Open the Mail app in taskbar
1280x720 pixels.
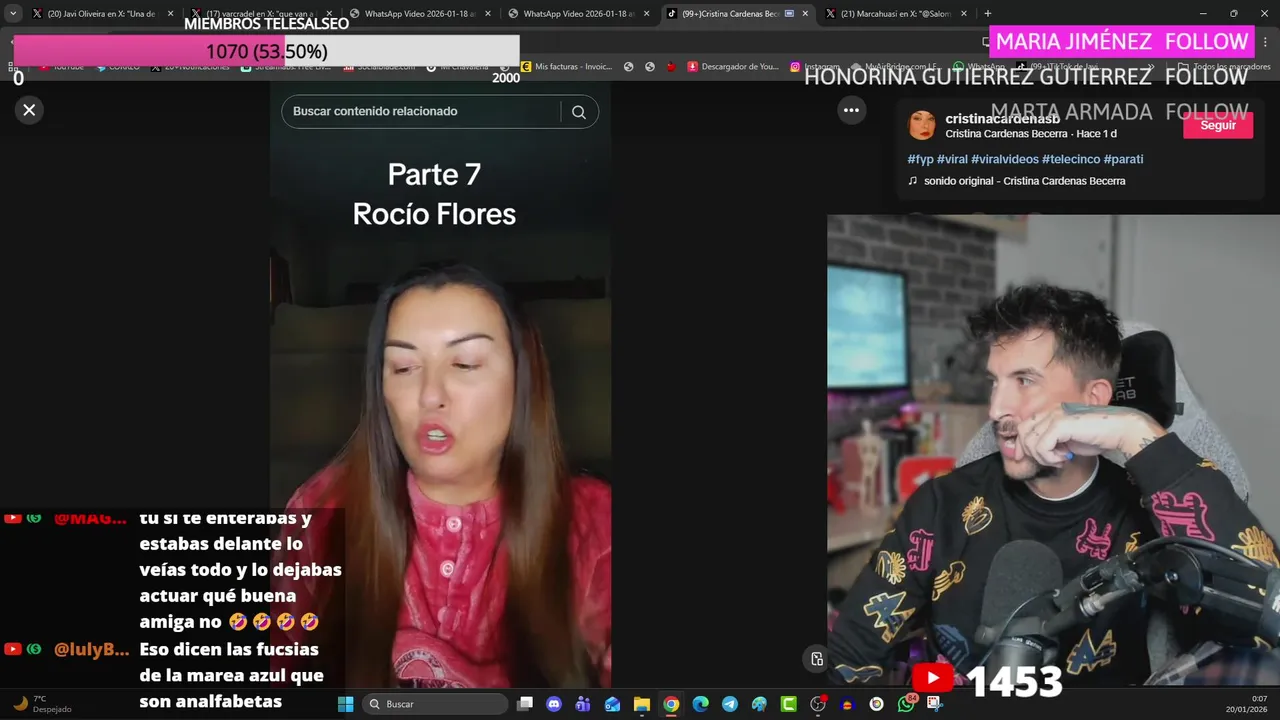pyautogui.click(x=612, y=704)
